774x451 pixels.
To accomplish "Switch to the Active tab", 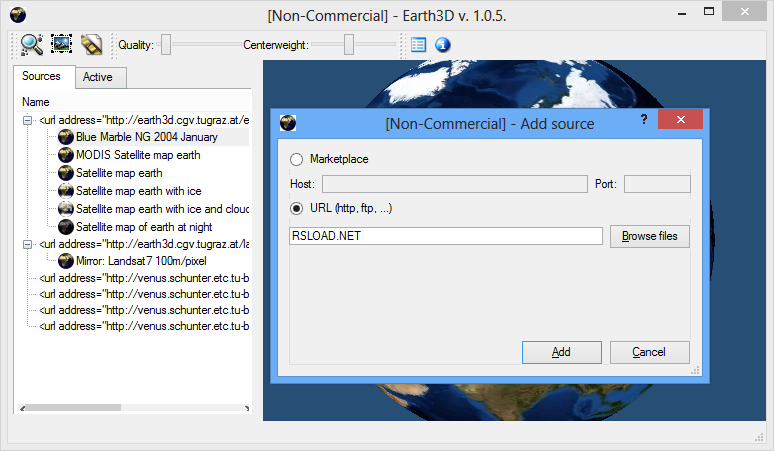I will [101, 77].
